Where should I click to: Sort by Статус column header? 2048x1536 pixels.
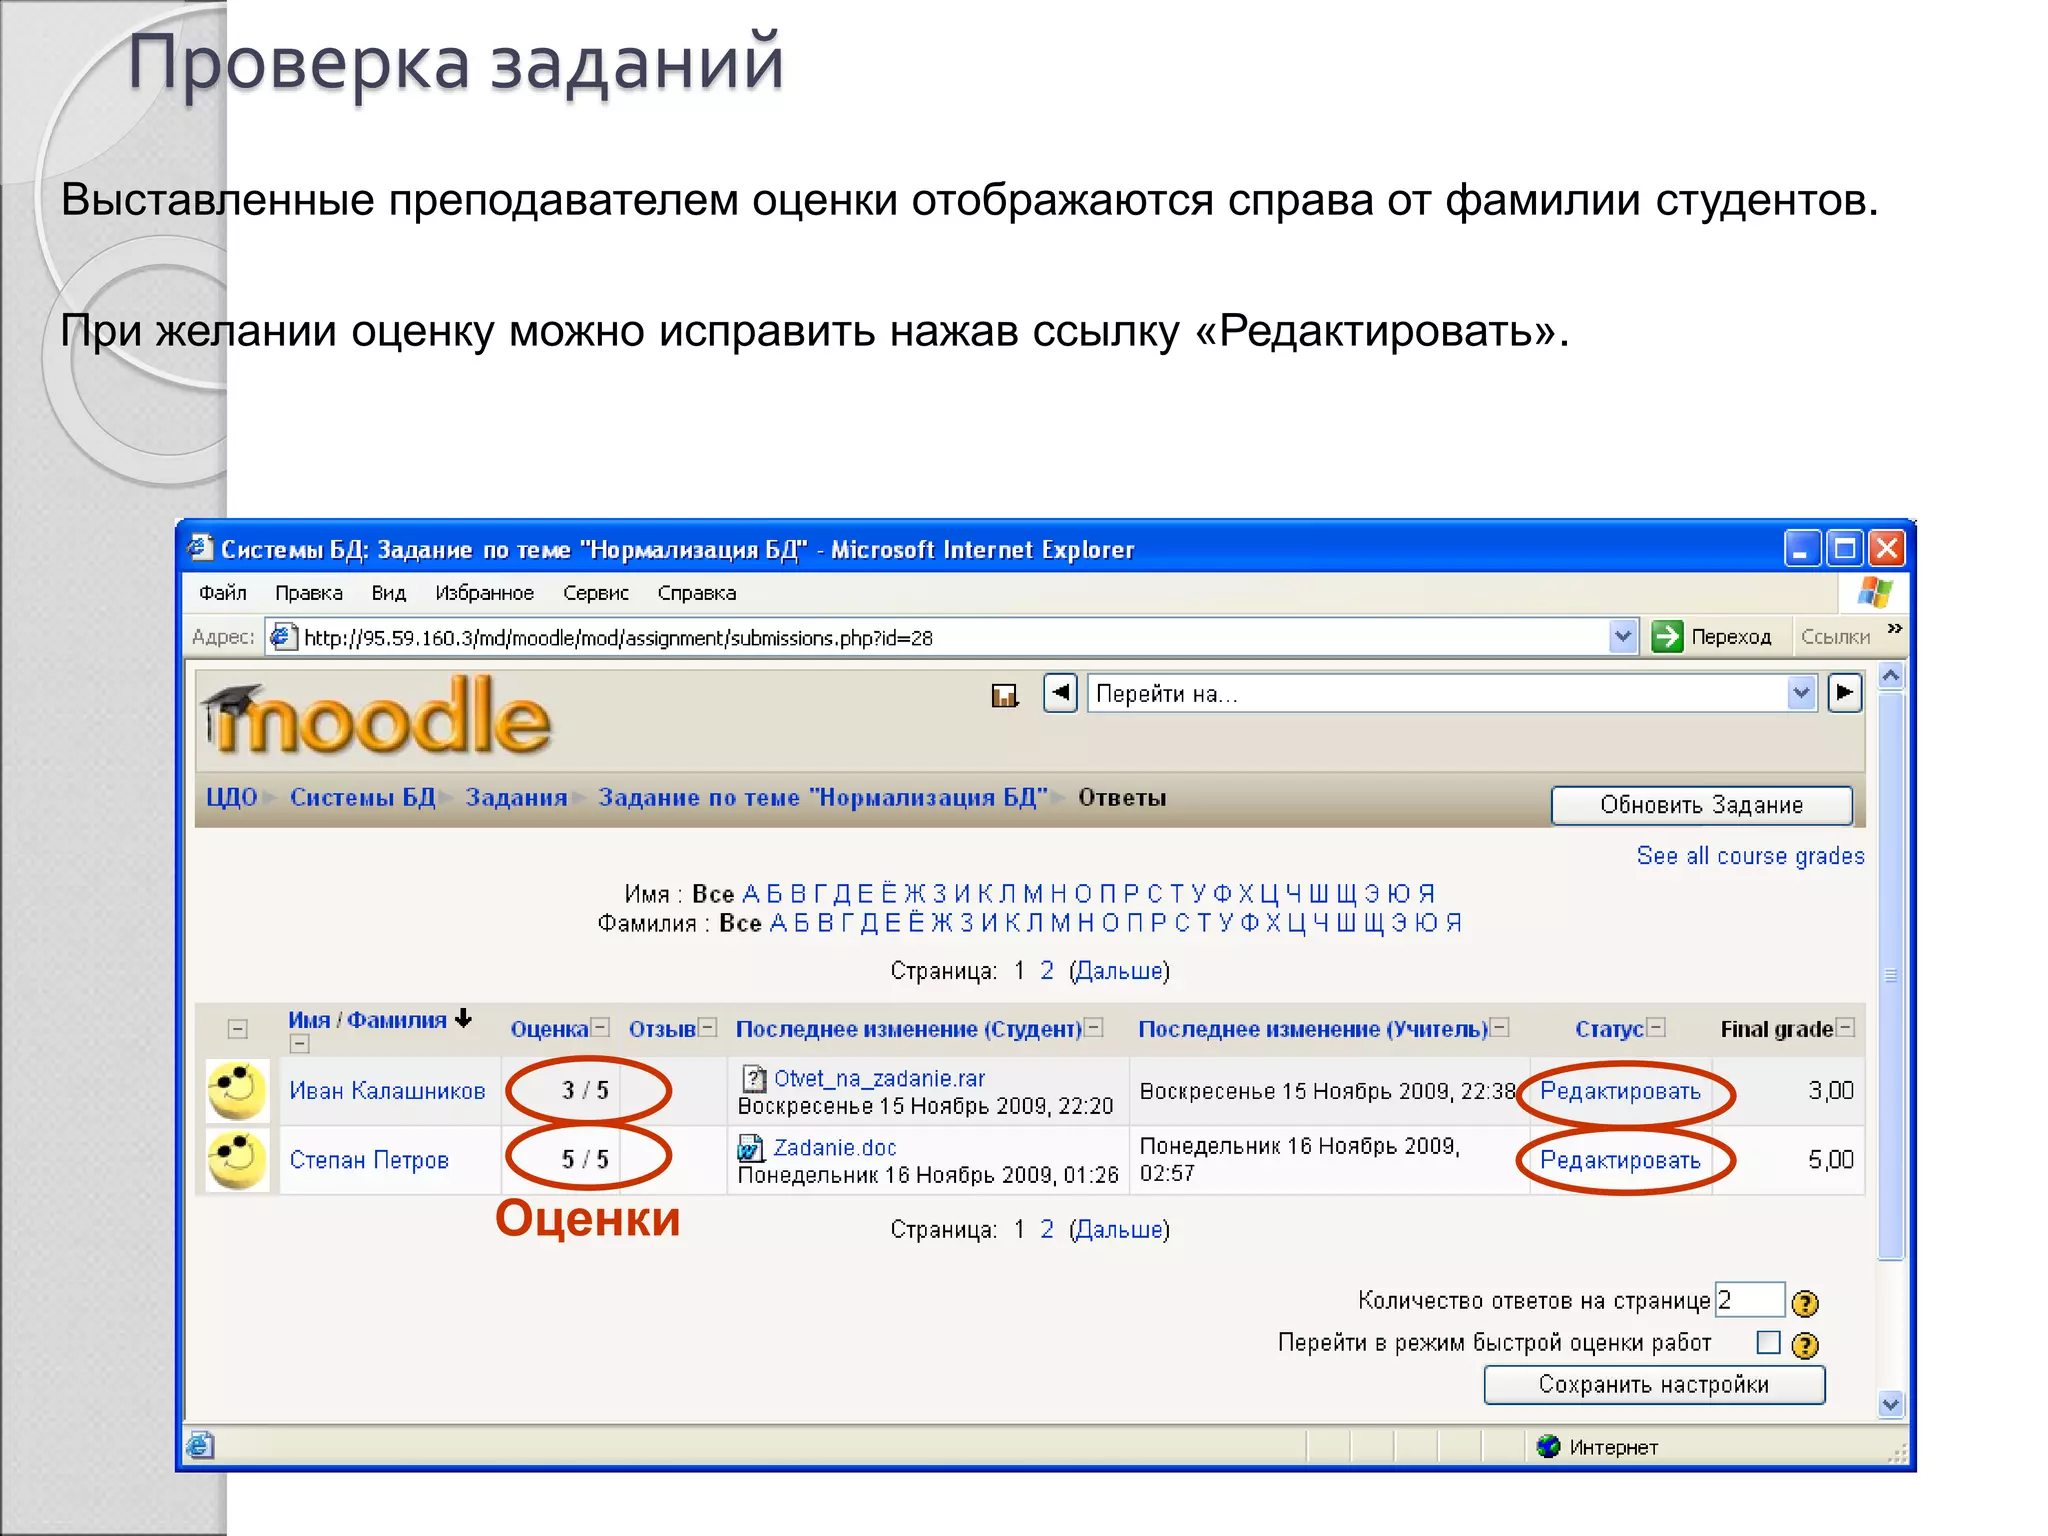[1609, 1029]
